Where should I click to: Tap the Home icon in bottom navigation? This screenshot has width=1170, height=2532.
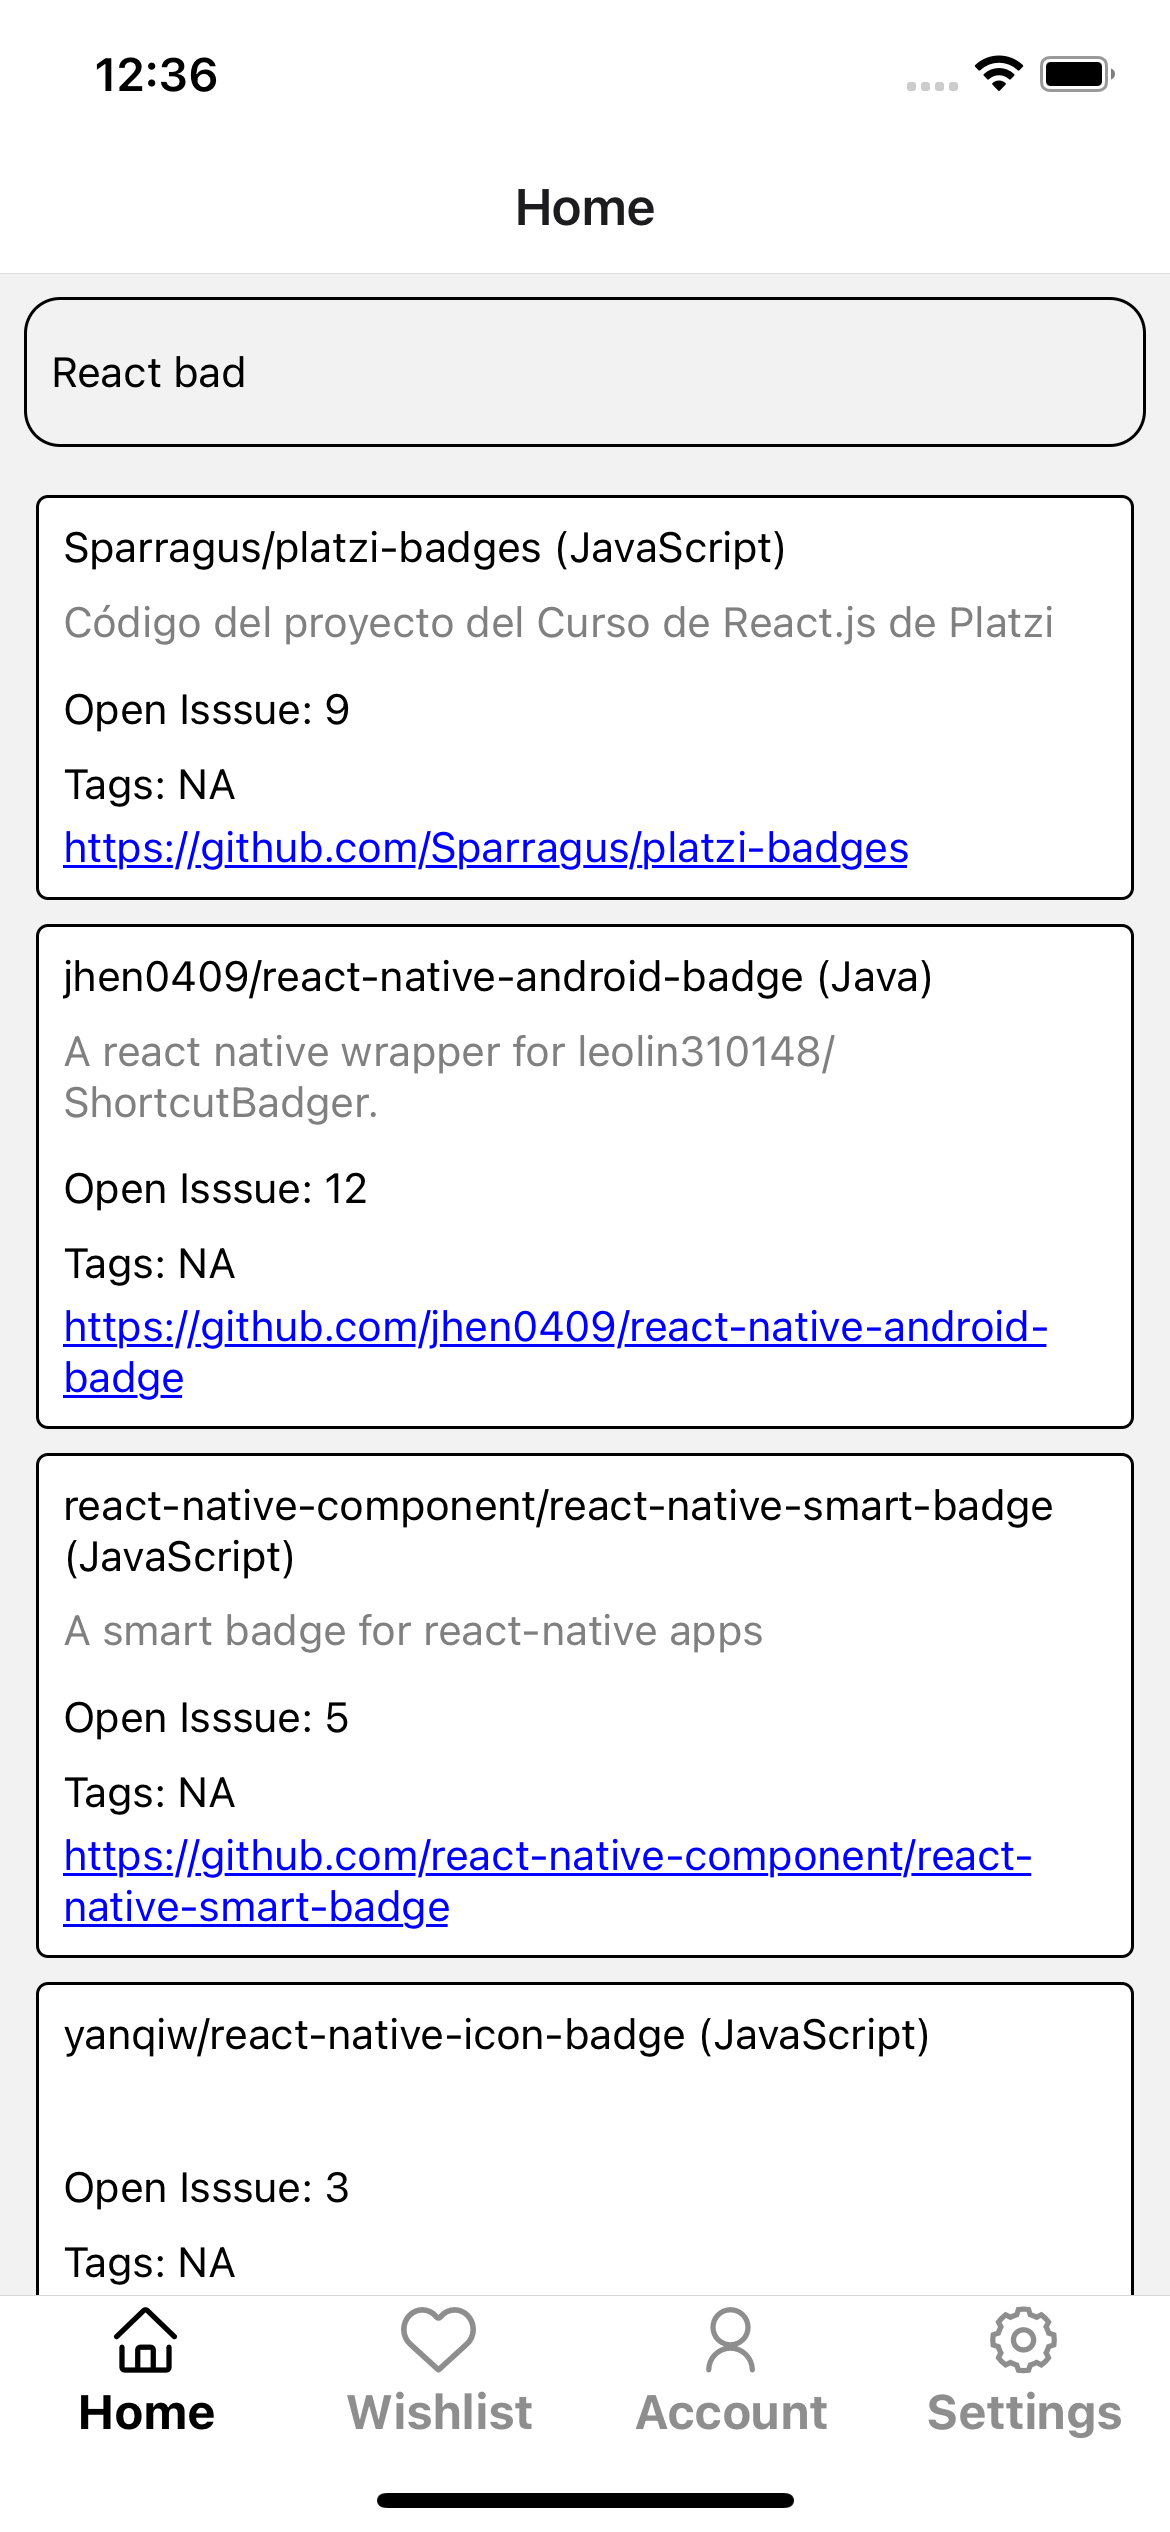[146, 2340]
